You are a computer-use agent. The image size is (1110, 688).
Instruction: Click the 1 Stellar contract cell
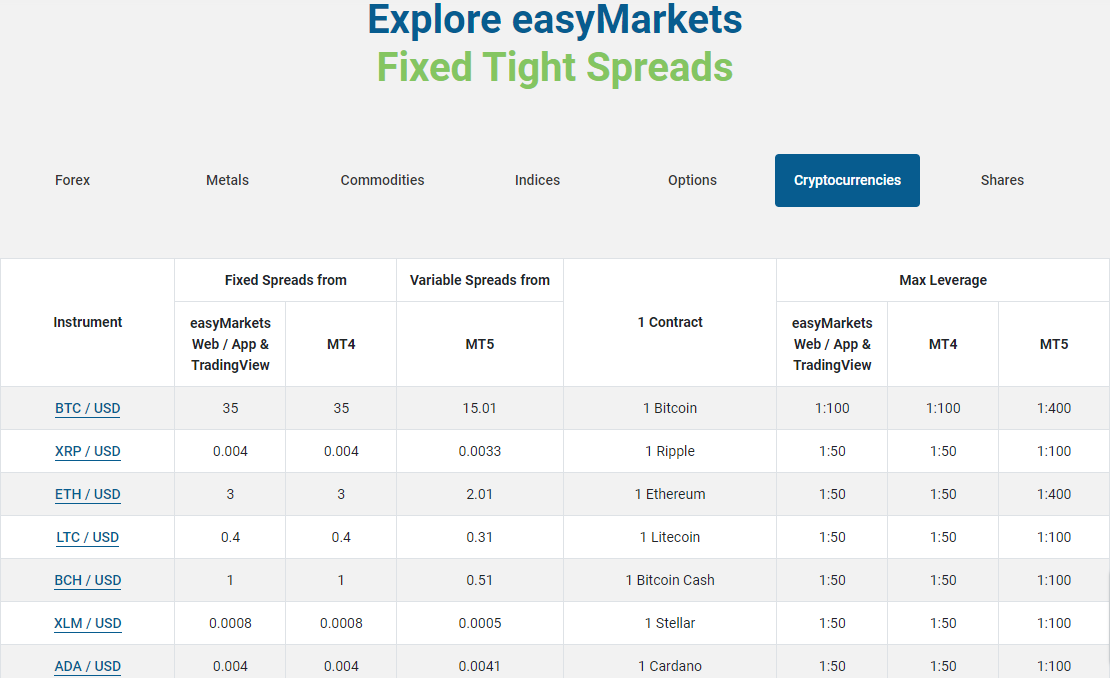[x=670, y=624]
